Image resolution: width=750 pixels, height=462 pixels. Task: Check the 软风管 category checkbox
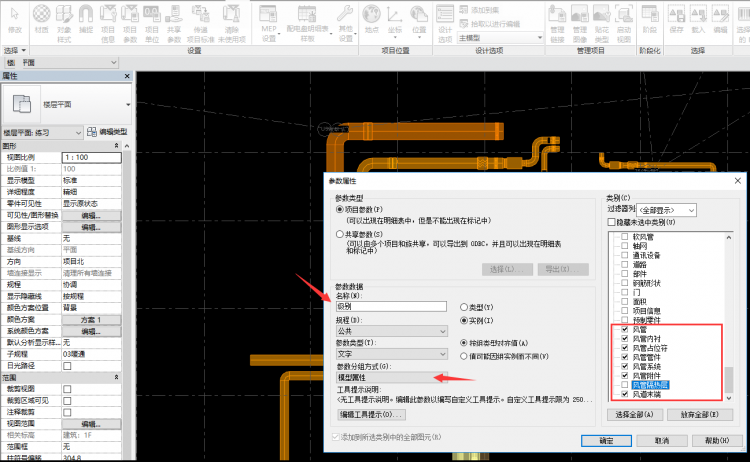click(625, 236)
